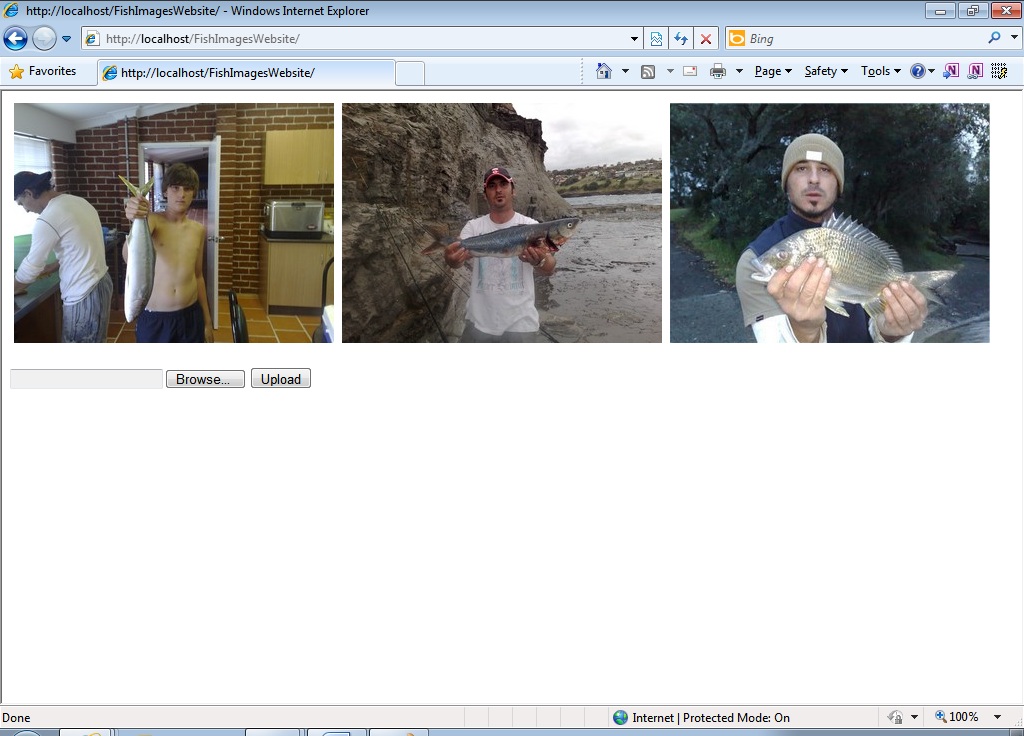Image resolution: width=1024 pixels, height=736 pixels.
Task: Click the Forward navigation arrow button
Action: tap(44, 39)
